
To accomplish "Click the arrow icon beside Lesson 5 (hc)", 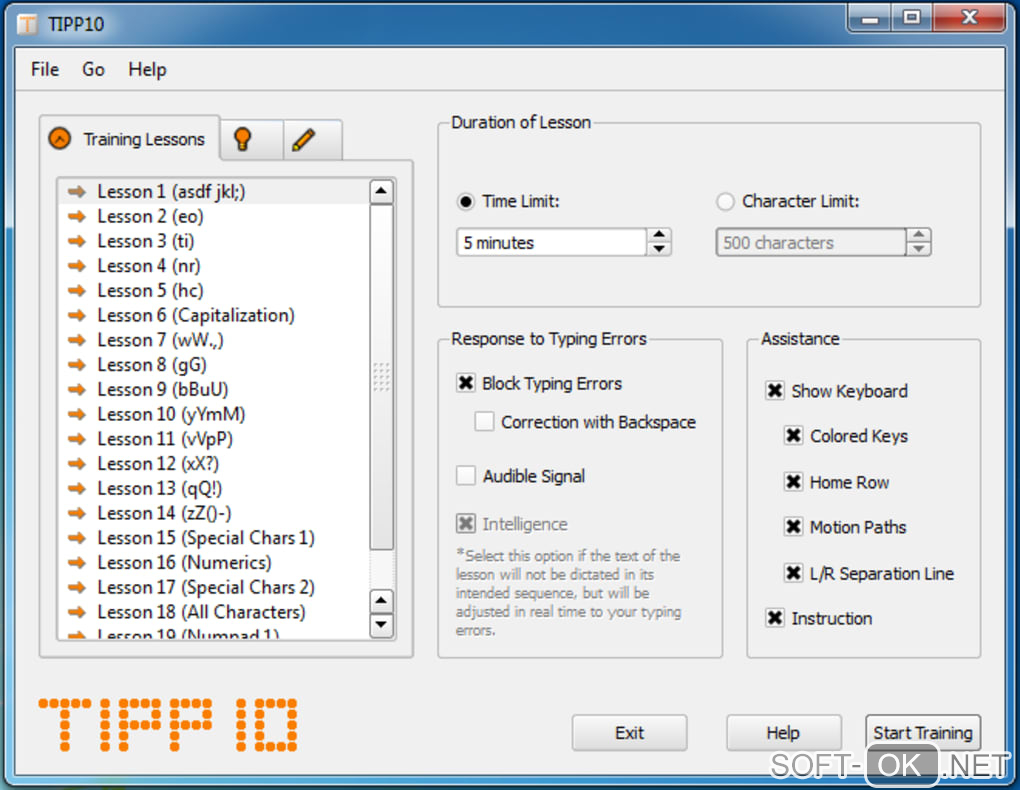I will (77, 290).
